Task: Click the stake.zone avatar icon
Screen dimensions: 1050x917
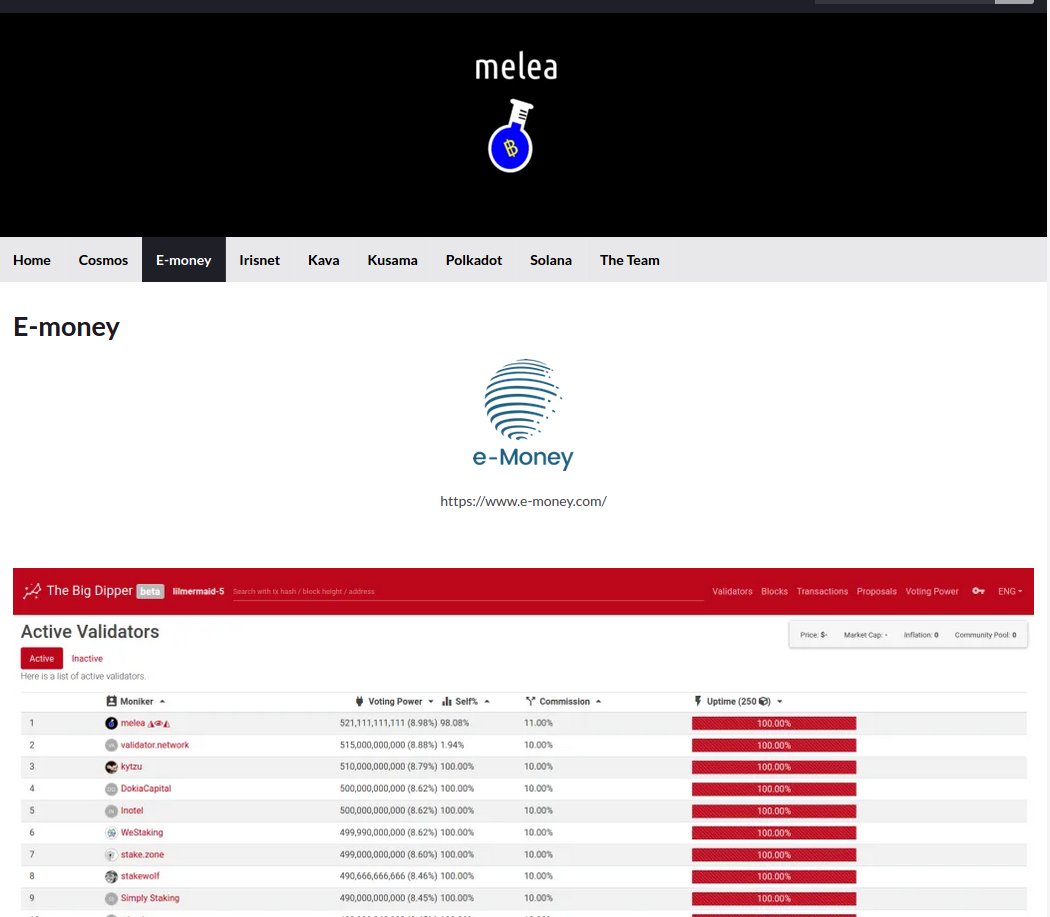Action: (x=111, y=855)
